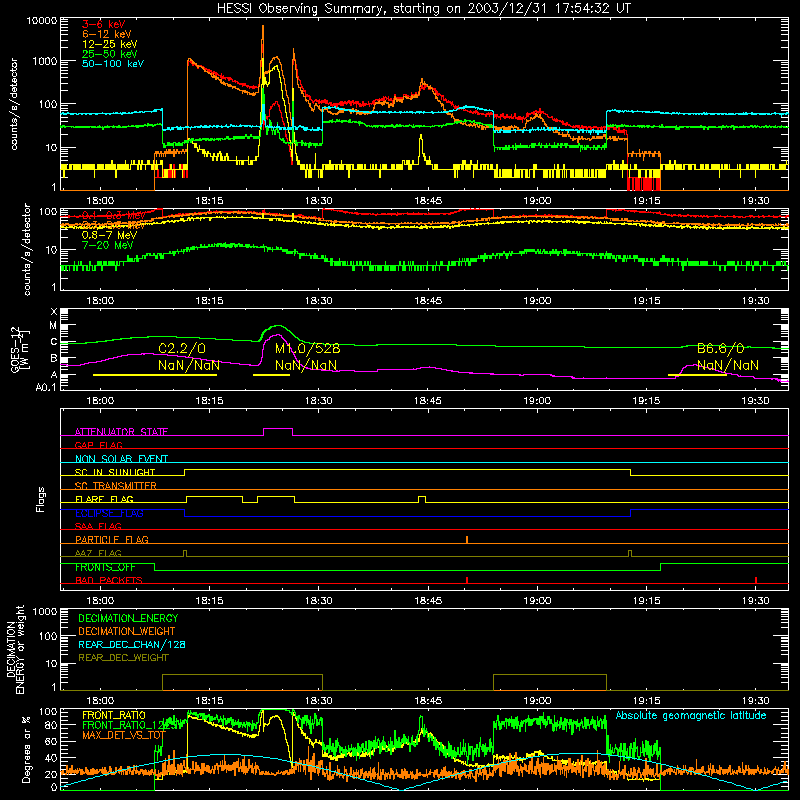The image size is (800, 800).
Task: Select the 6-12 keV legend label
Action: [107, 34]
